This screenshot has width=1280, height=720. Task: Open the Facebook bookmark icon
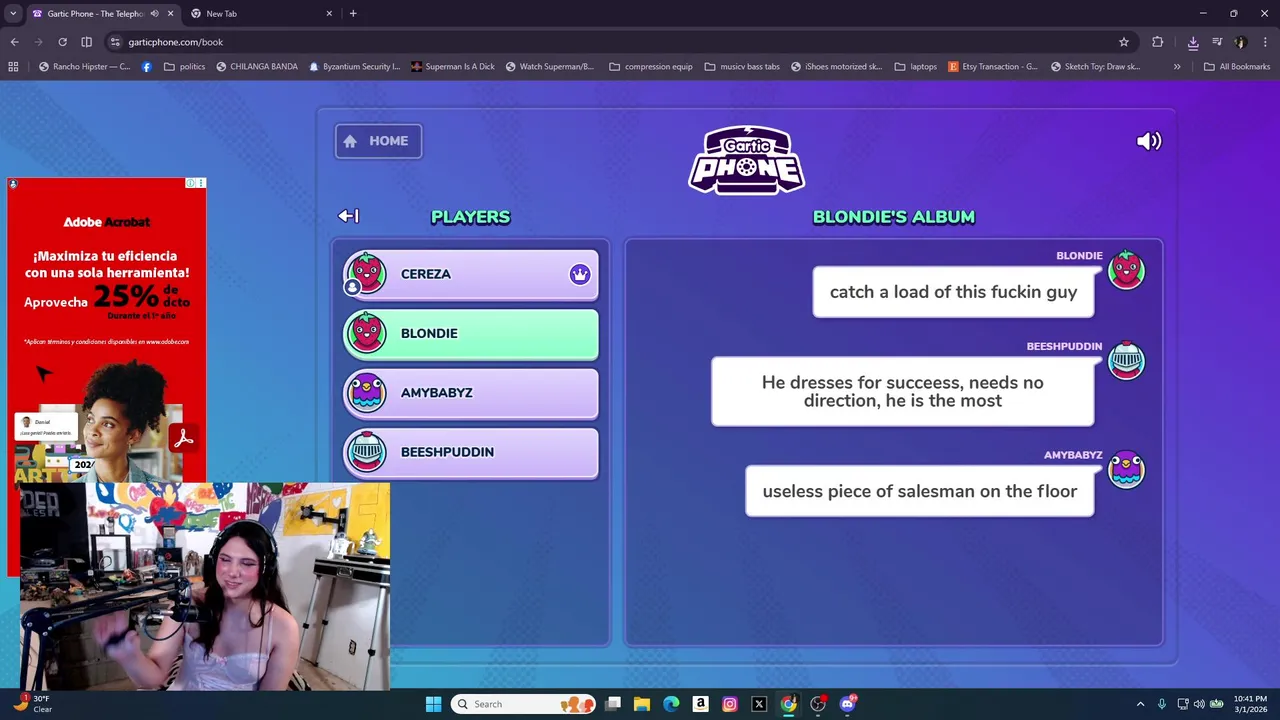147,67
